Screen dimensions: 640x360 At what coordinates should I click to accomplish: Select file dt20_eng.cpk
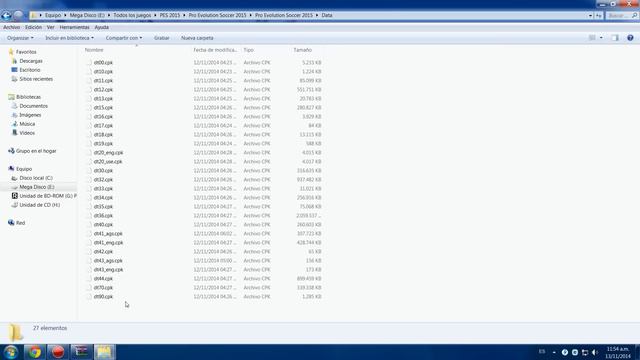[x=108, y=152]
